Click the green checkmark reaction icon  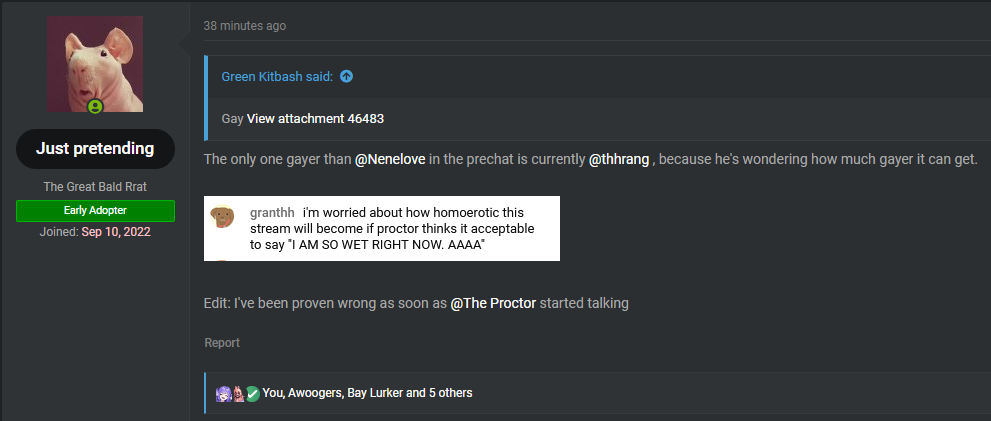tap(253, 393)
